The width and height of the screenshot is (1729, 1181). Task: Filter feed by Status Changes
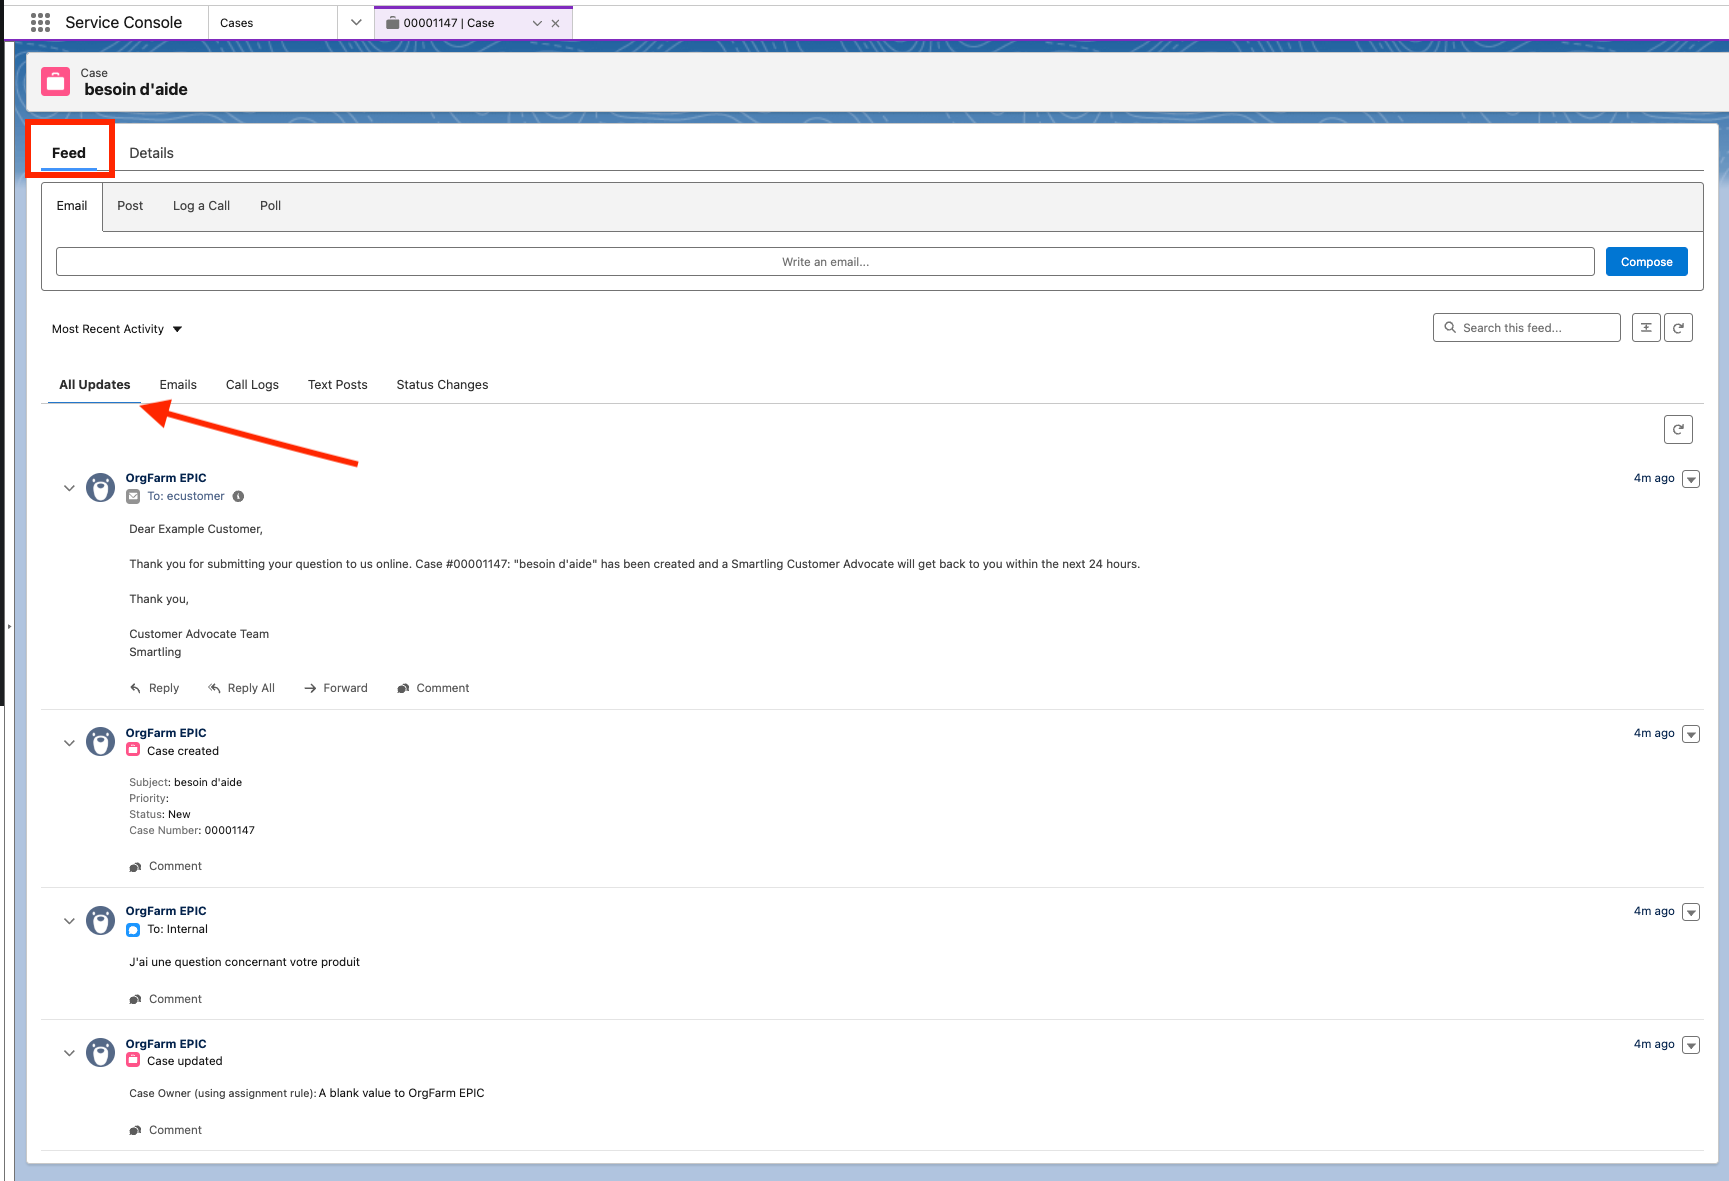click(x=442, y=385)
